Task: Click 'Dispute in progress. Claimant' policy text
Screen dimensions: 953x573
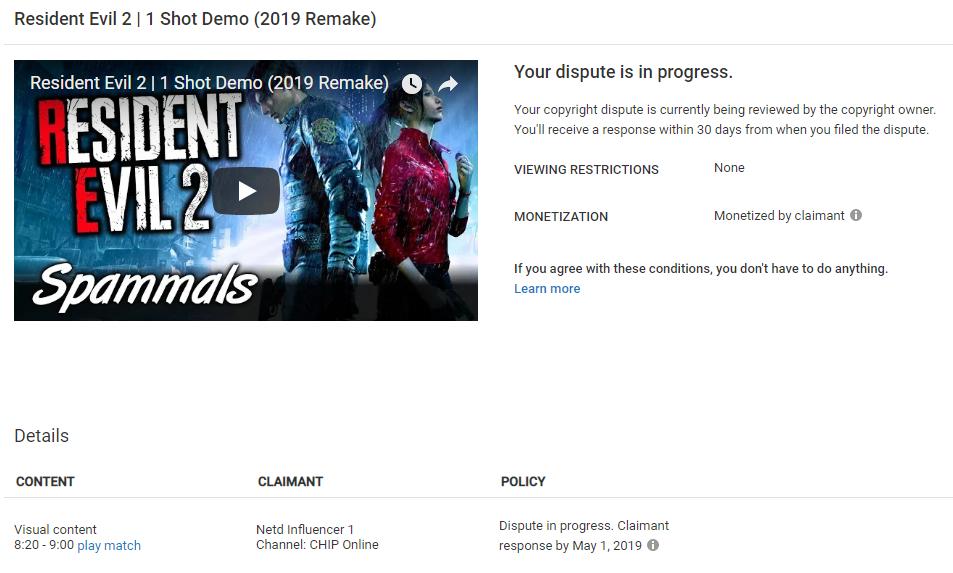Action: click(x=583, y=526)
